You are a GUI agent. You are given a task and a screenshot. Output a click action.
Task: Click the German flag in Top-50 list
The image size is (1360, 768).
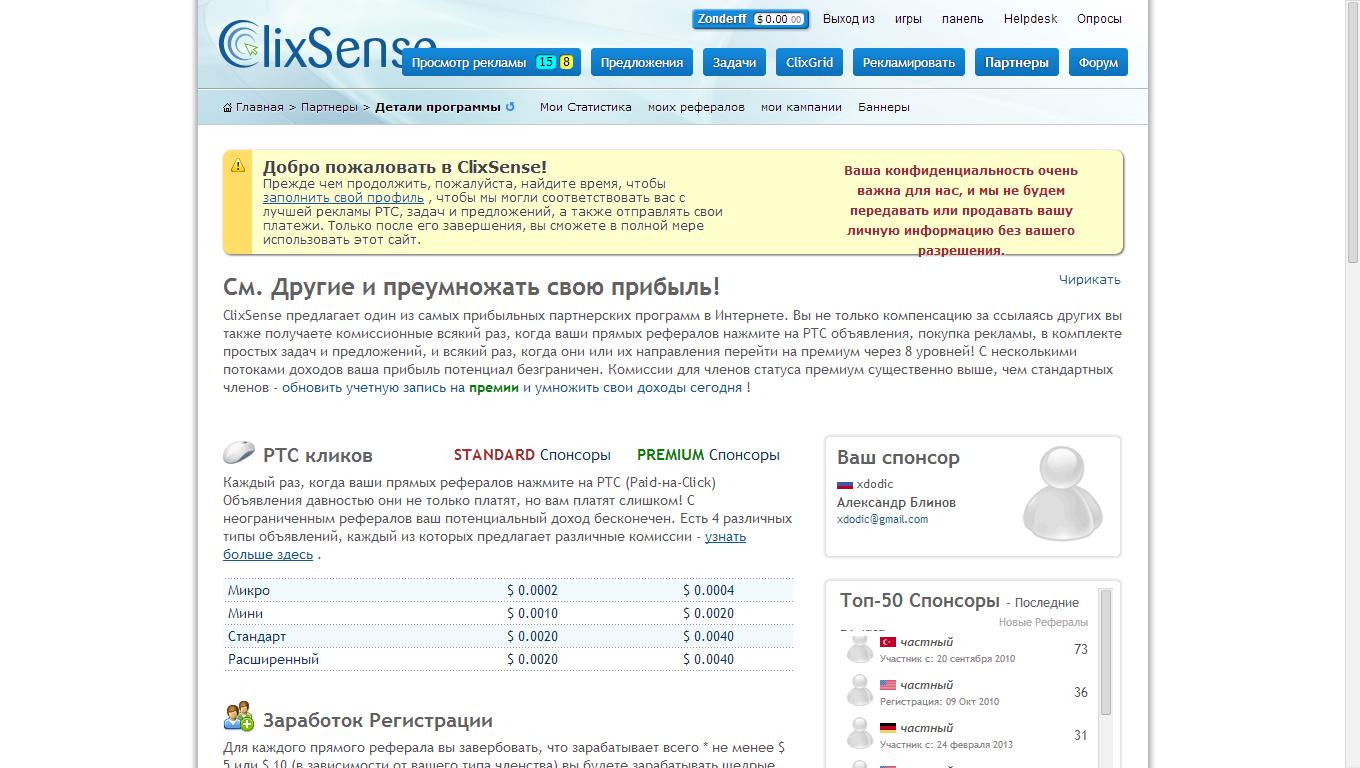(888, 728)
